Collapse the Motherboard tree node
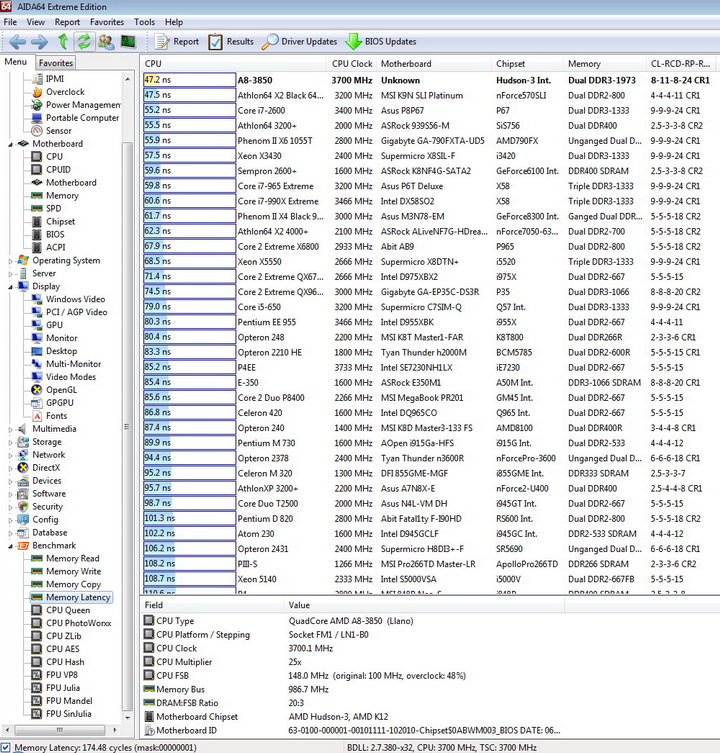The image size is (720, 753). [11, 144]
